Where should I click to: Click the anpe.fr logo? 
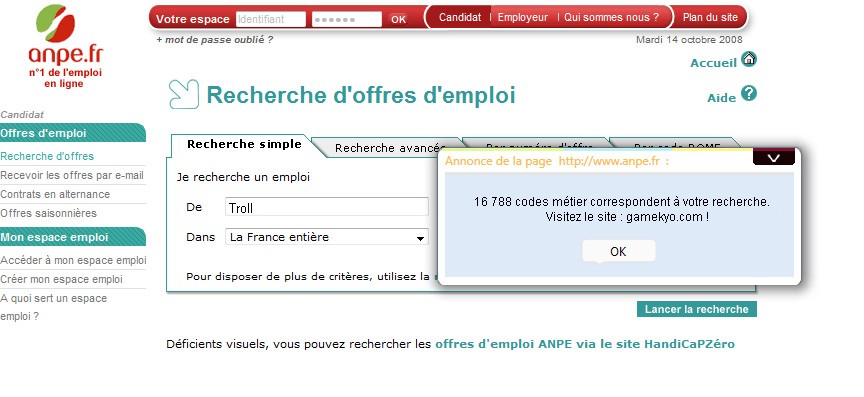[65, 46]
